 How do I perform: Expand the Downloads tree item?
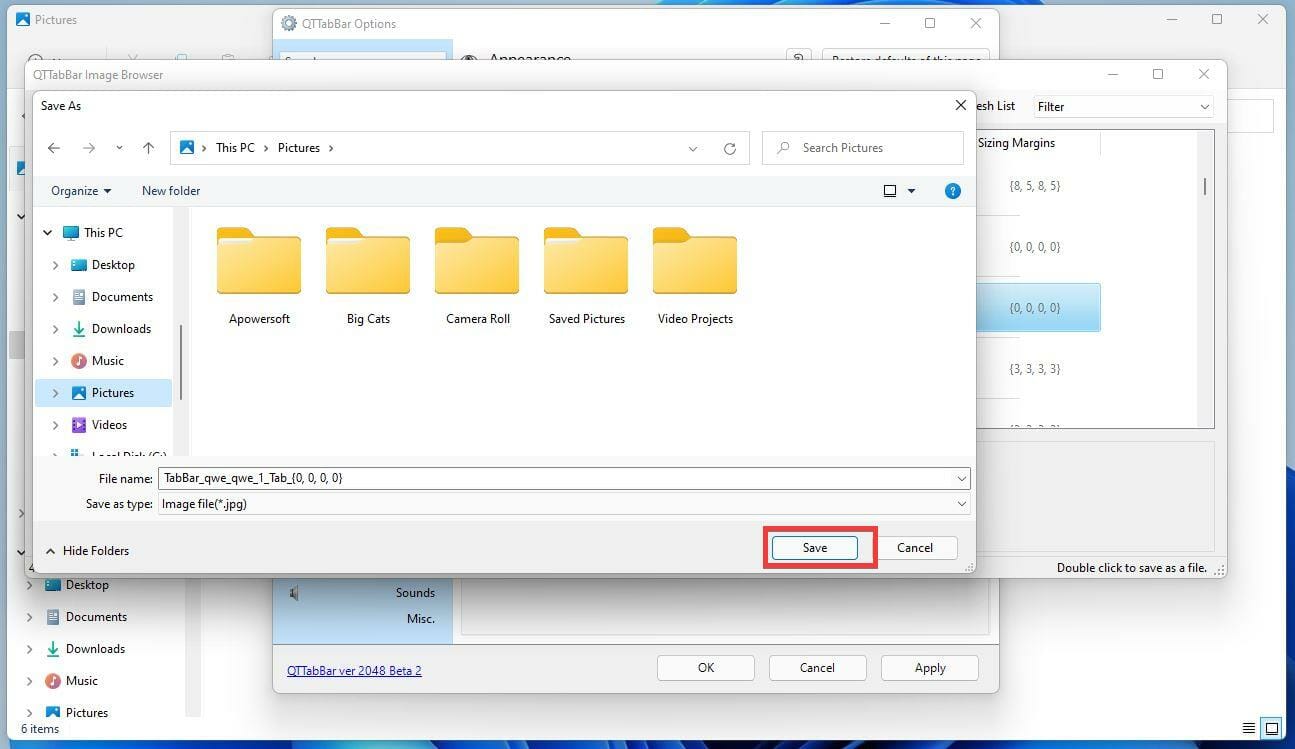55,329
